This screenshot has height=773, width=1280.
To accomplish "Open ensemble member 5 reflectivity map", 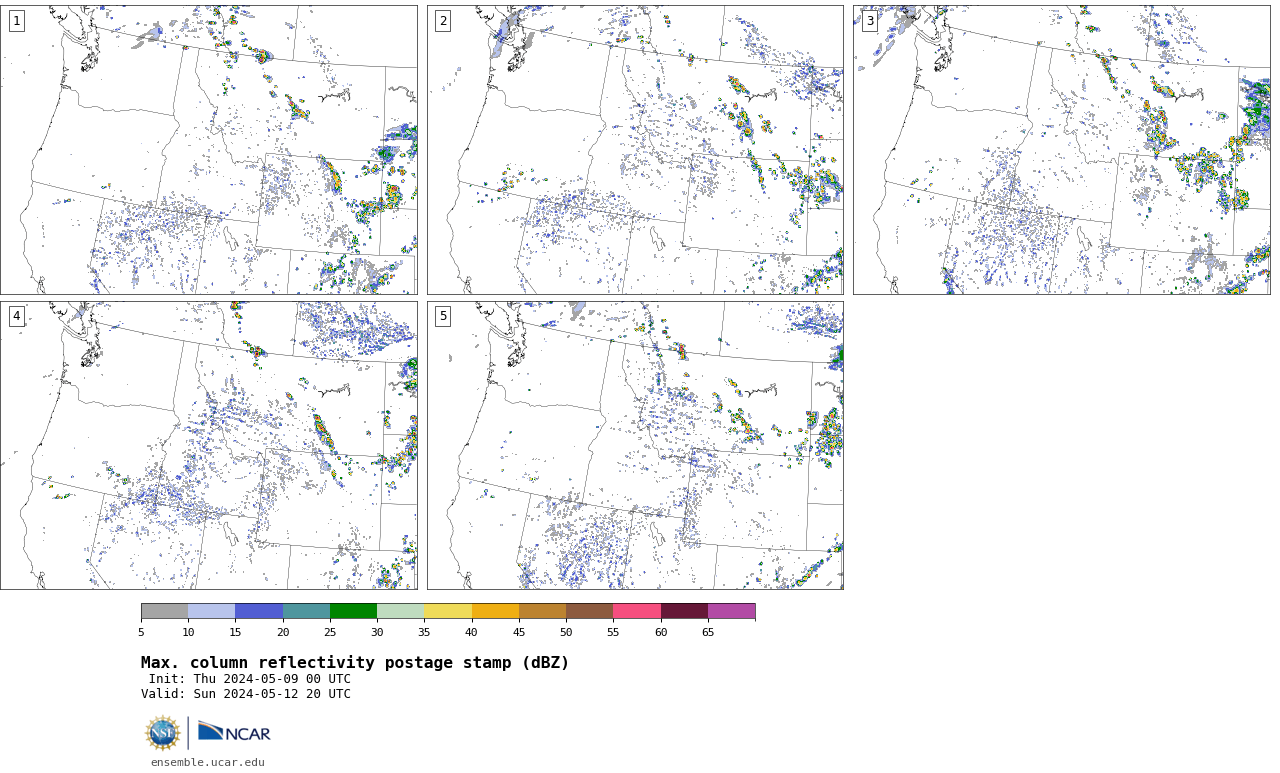I will tap(635, 446).
